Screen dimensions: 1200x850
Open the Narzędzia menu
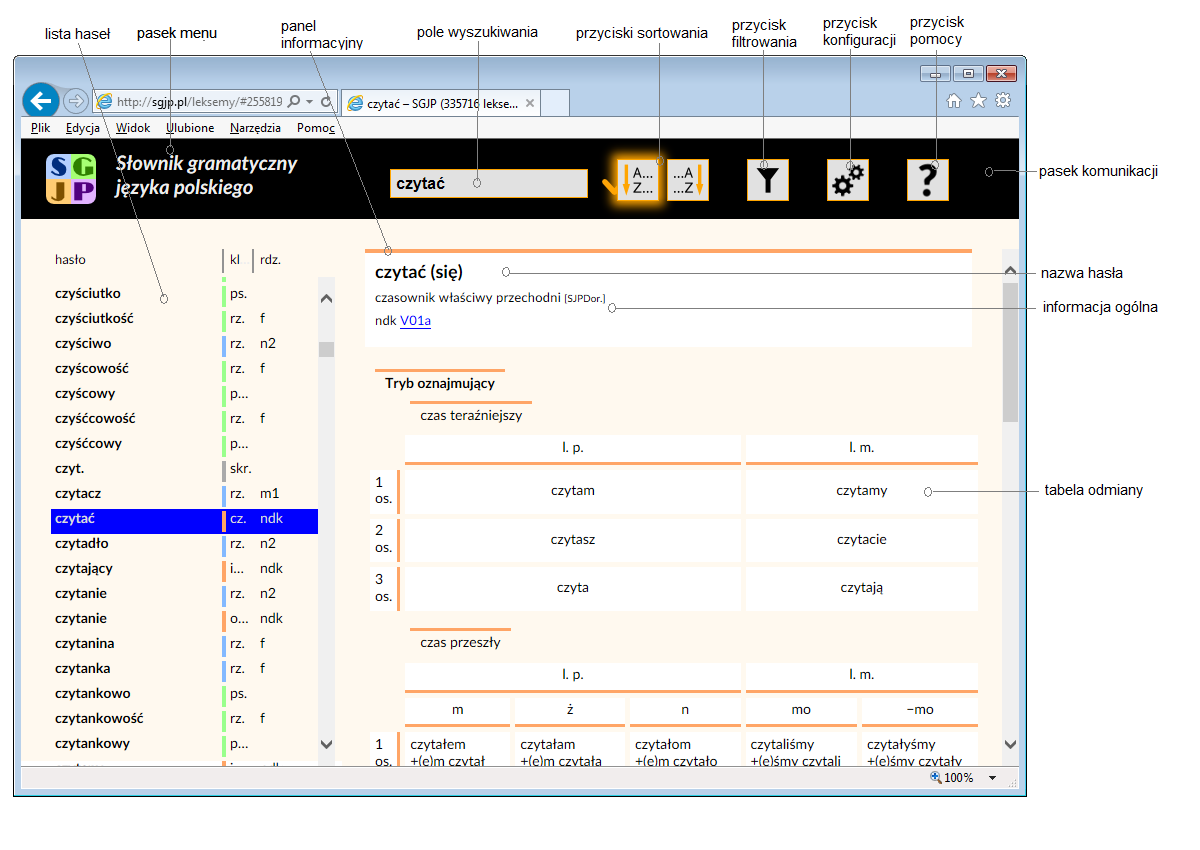255,128
